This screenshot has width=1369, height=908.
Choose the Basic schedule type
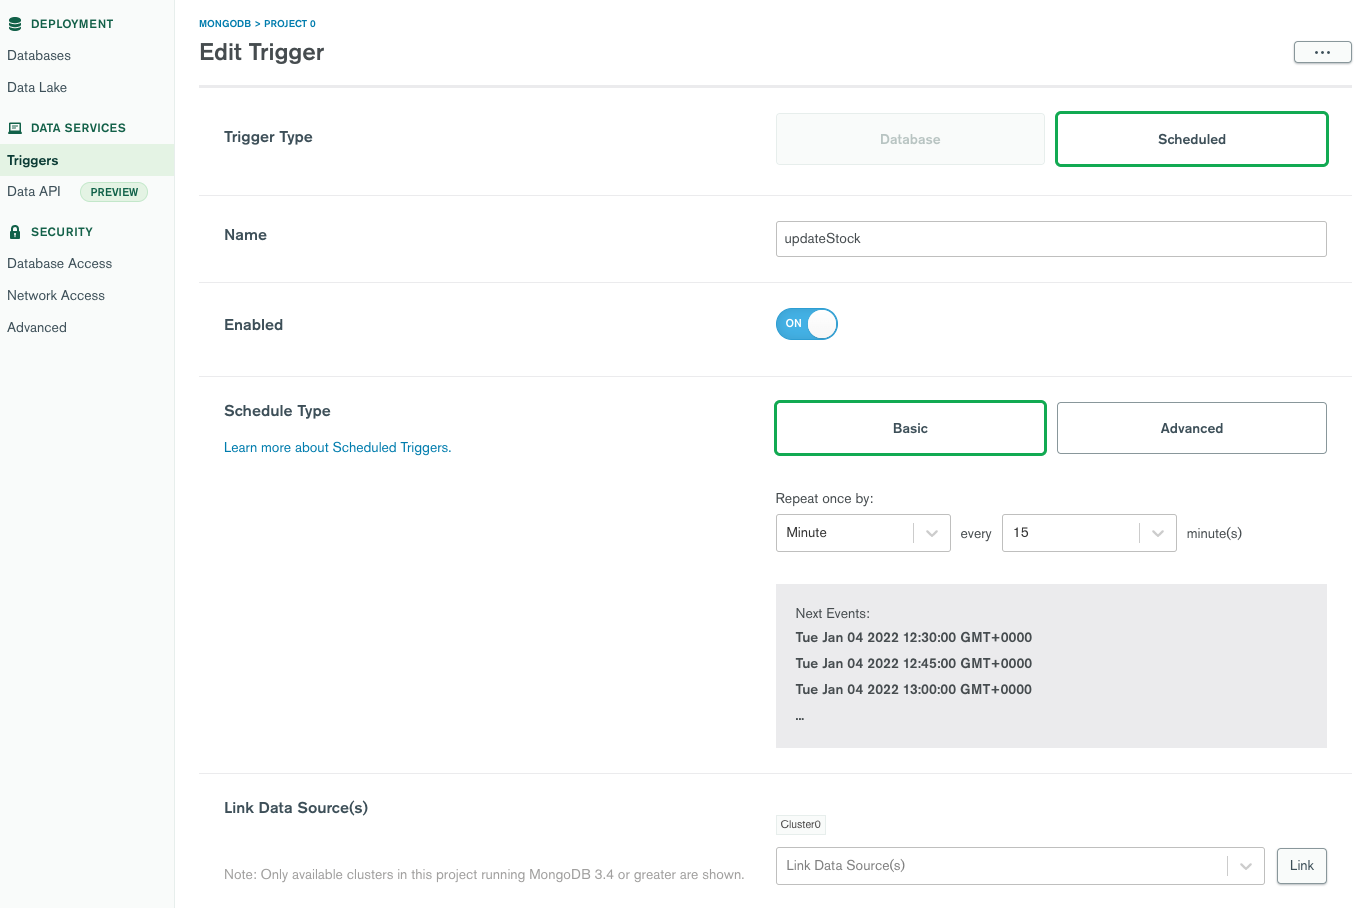910,428
